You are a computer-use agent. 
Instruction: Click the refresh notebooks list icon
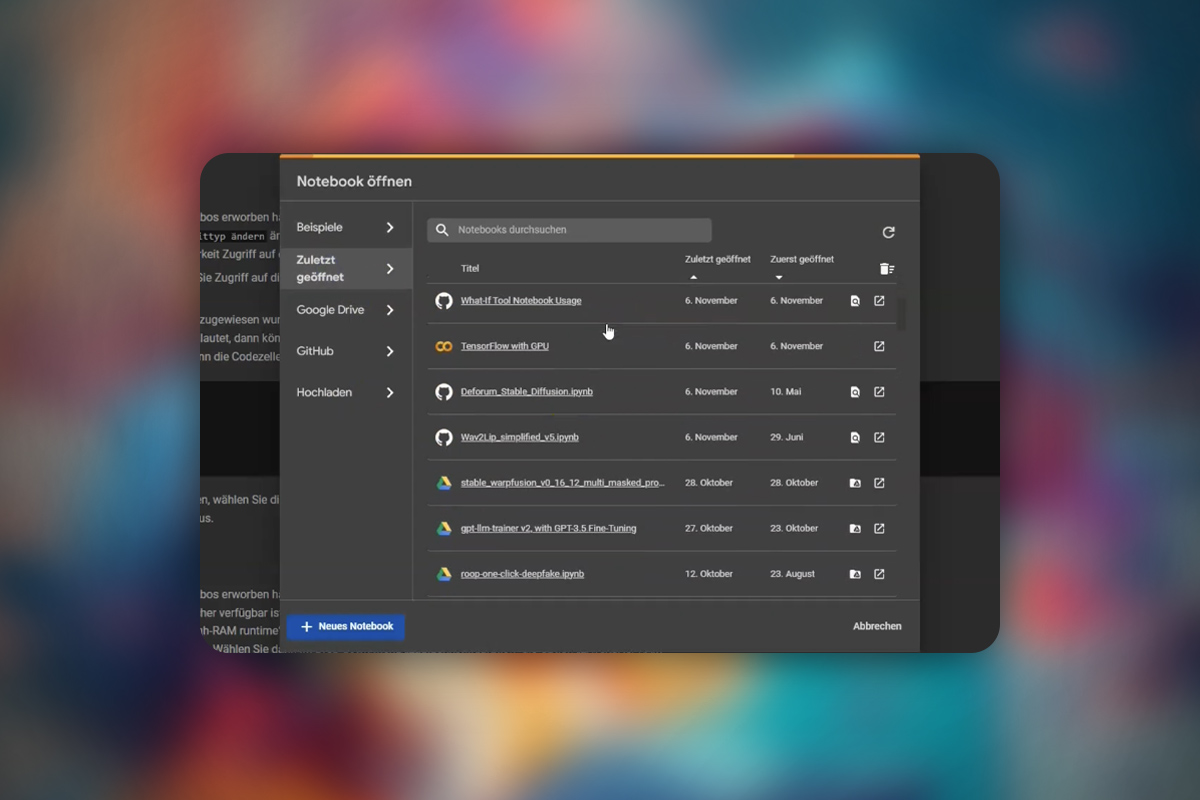pyautogui.click(x=888, y=232)
